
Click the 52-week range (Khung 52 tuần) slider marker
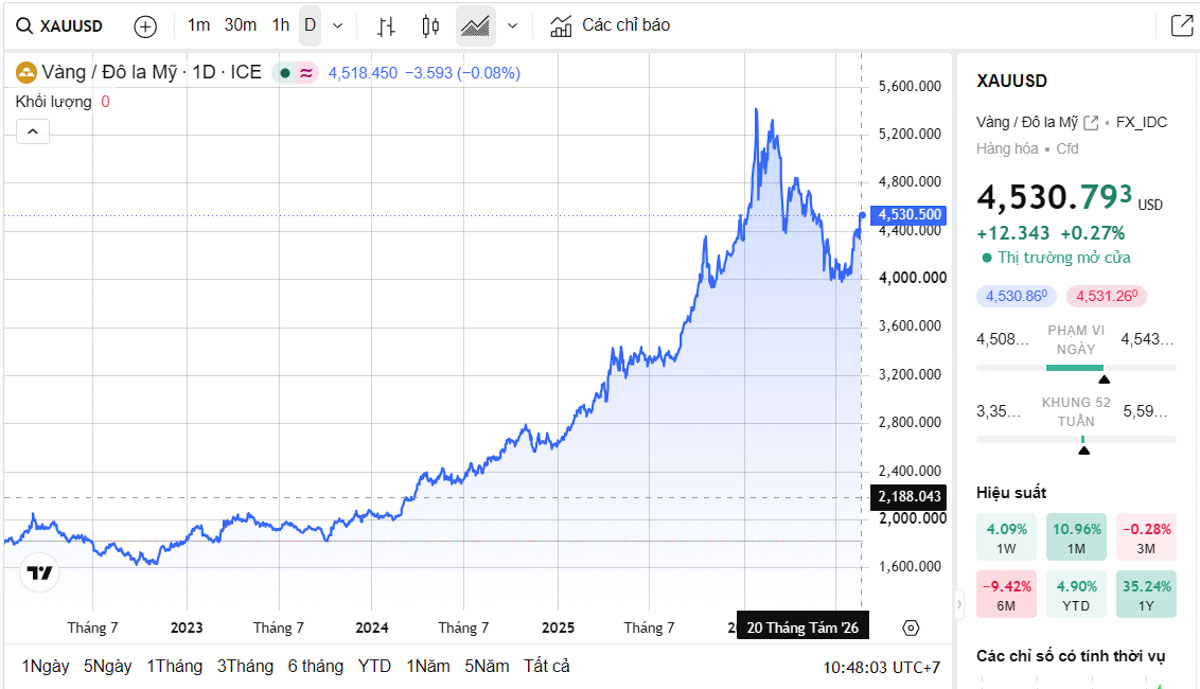(1083, 450)
